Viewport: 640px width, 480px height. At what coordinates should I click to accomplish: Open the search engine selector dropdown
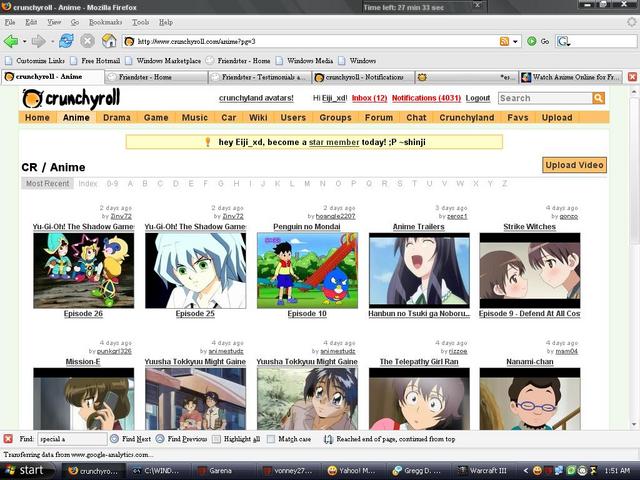coord(563,41)
